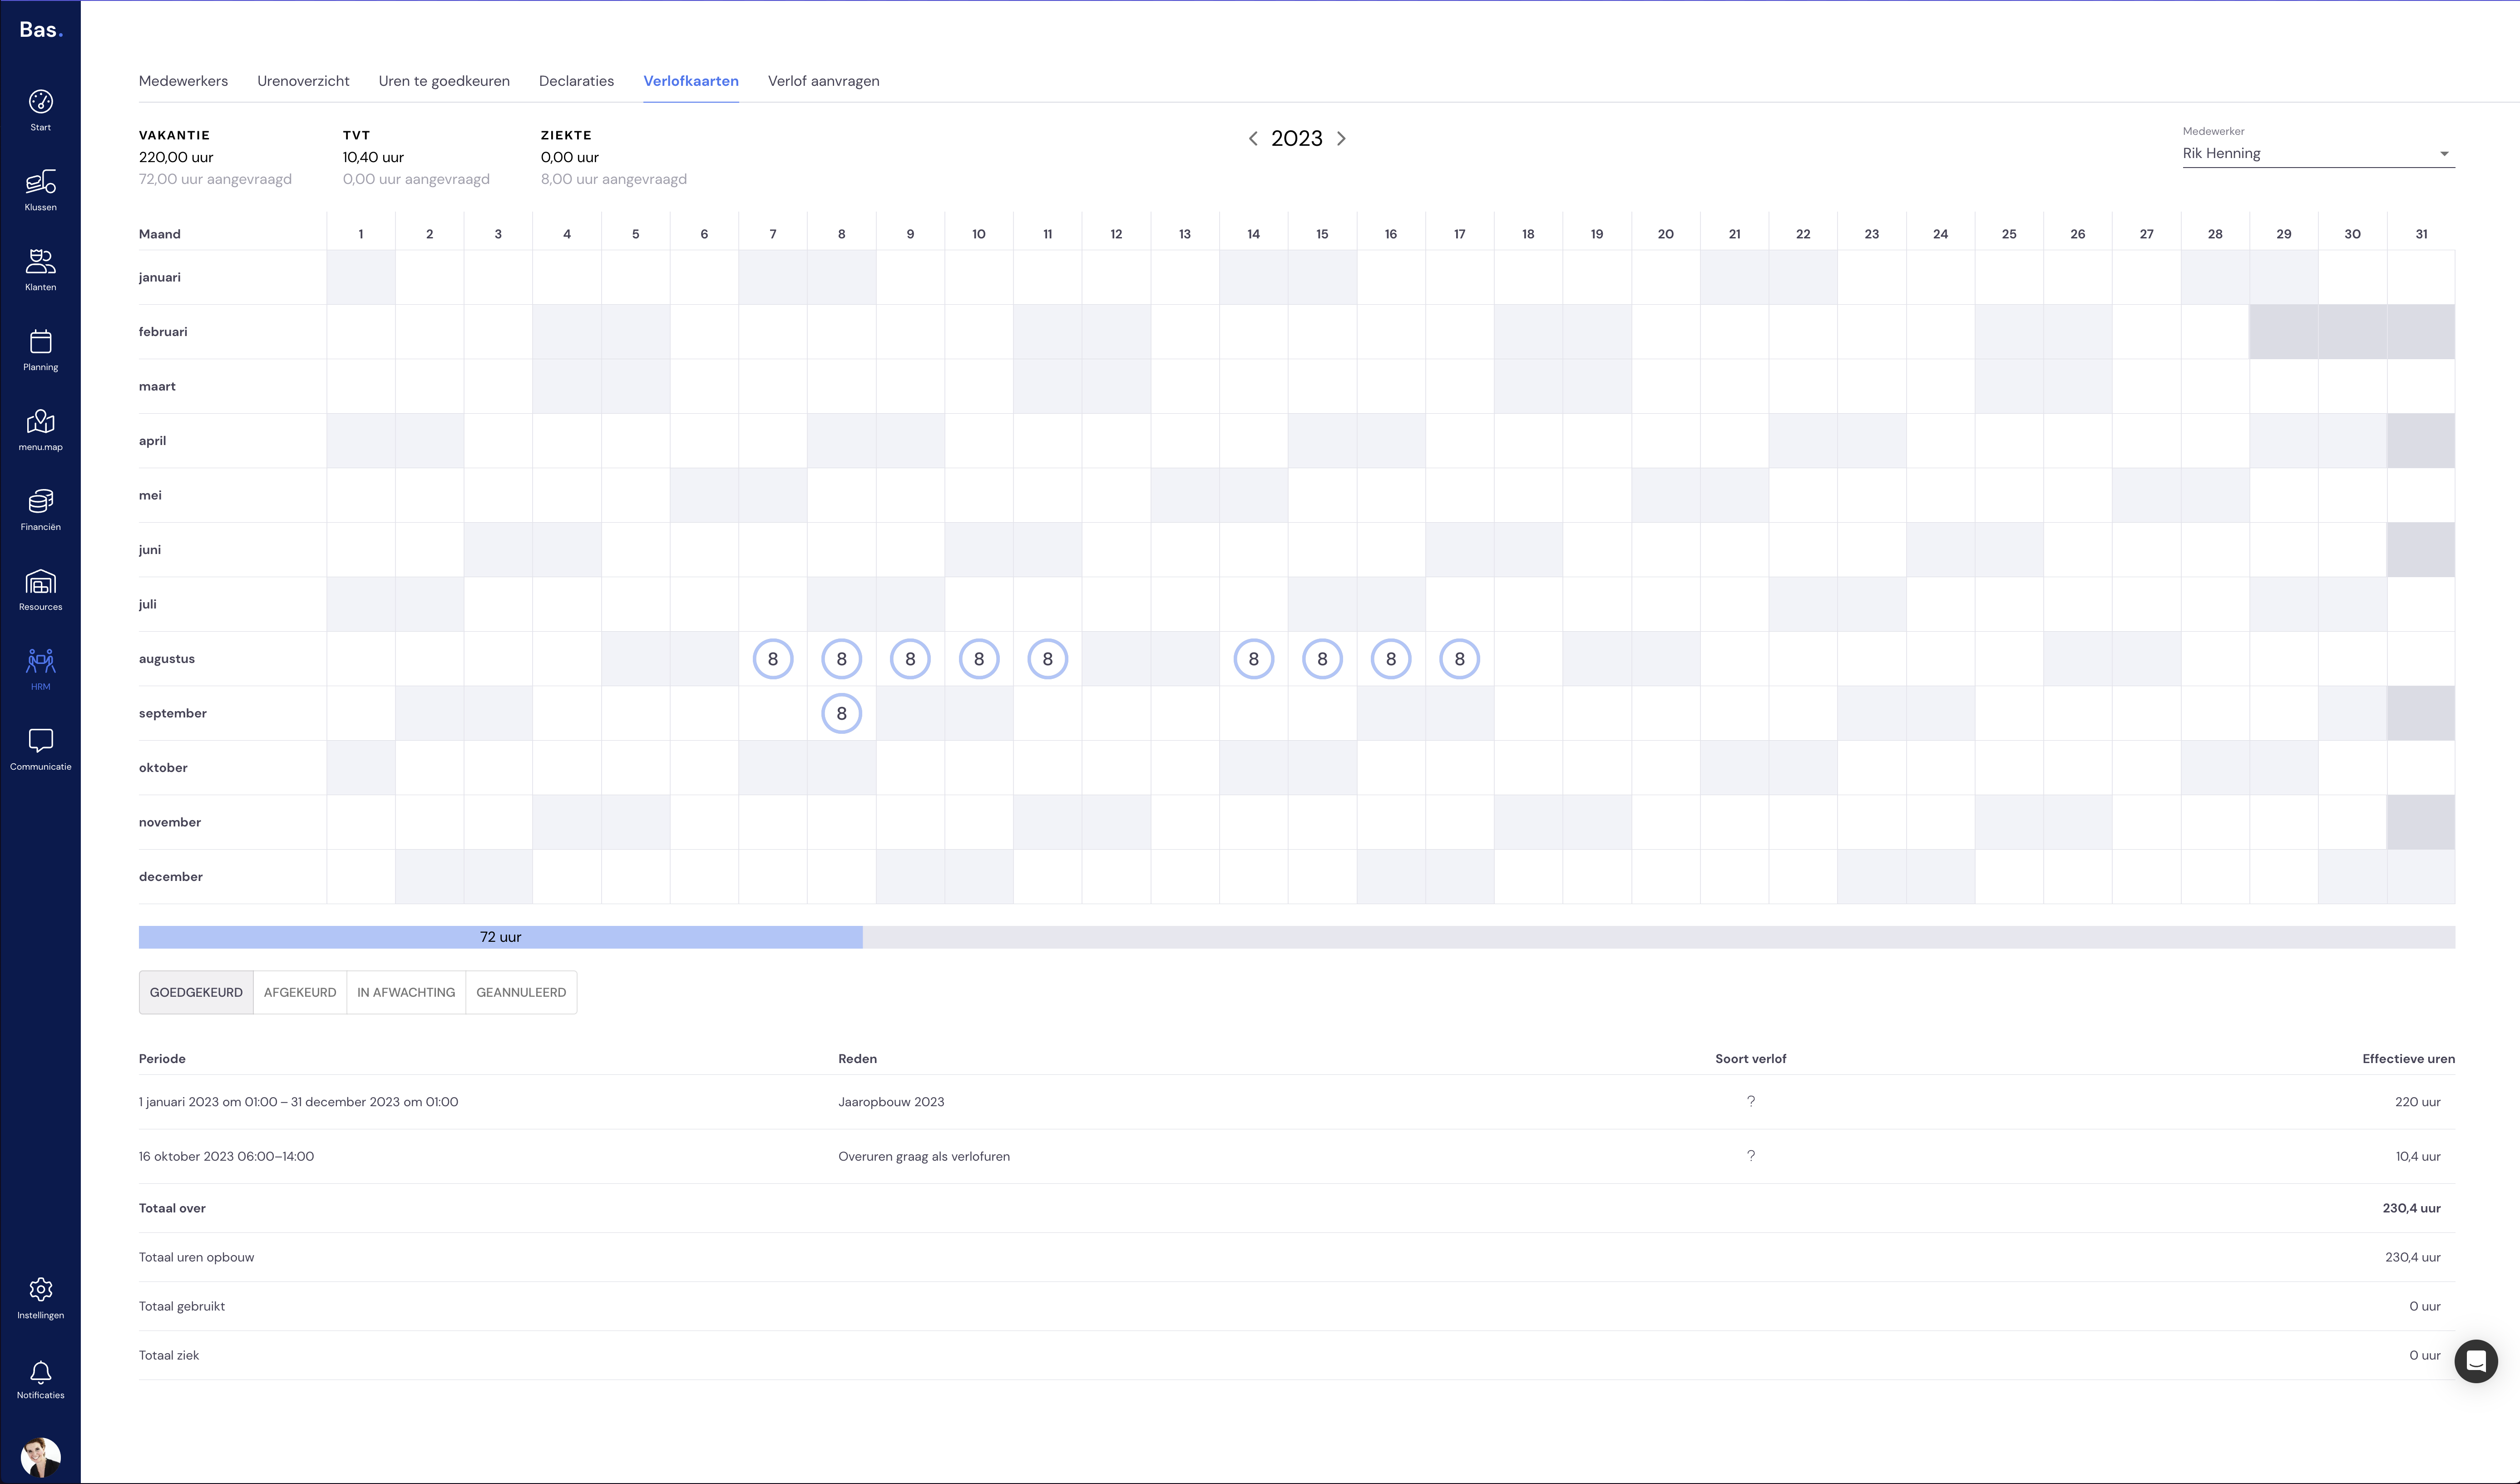Click the 'Totaal over' row label
The width and height of the screenshot is (2520, 1484).
pos(172,1208)
